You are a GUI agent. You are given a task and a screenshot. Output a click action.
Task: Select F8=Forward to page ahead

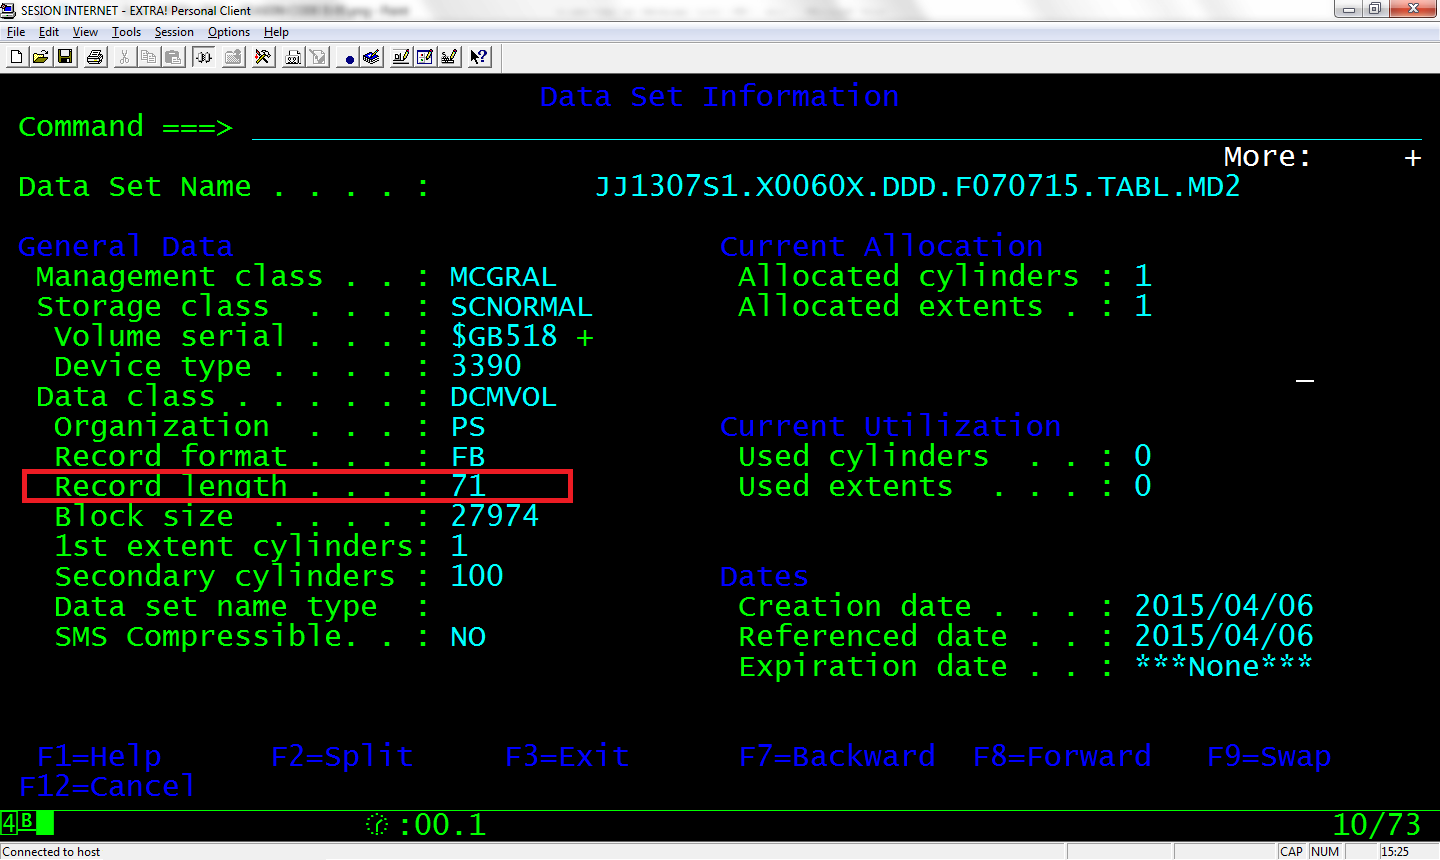point(1062,756)
